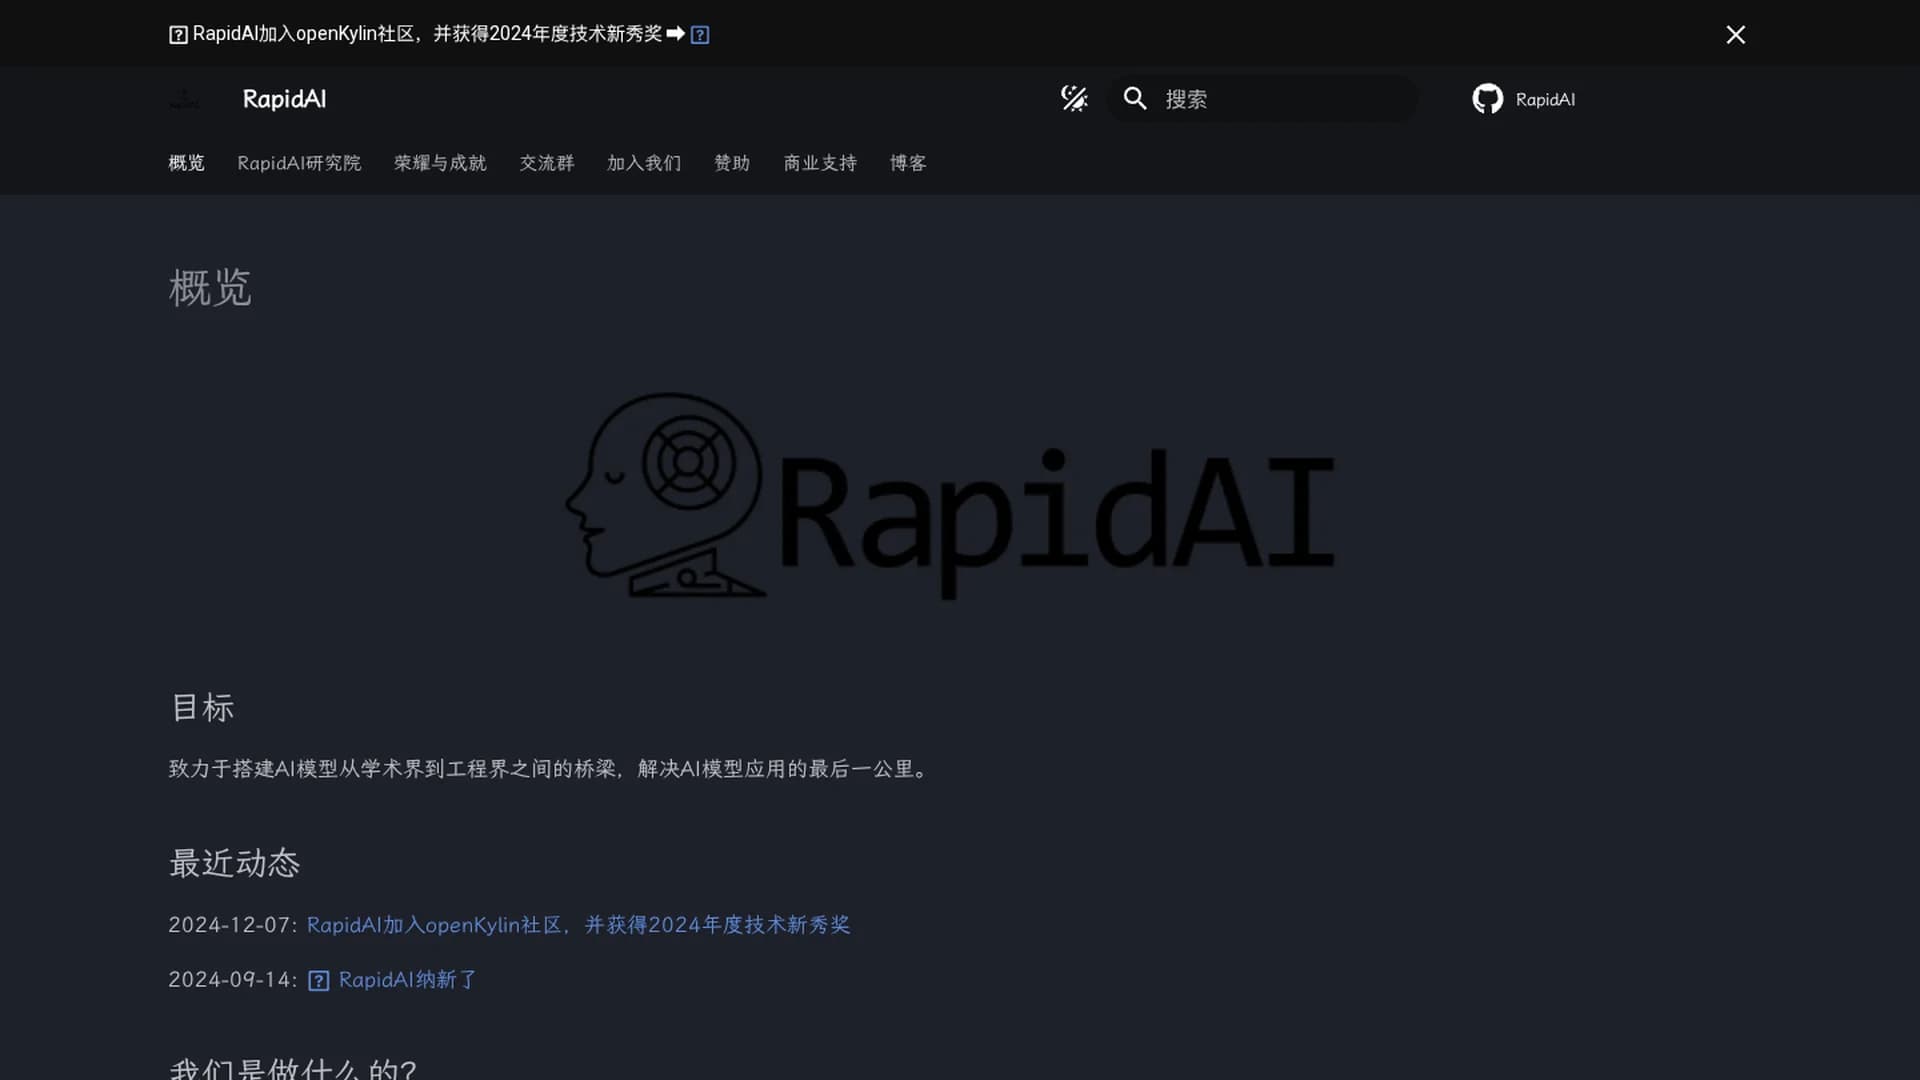Focus the 搜索 search field

(x=1262, y=99)
